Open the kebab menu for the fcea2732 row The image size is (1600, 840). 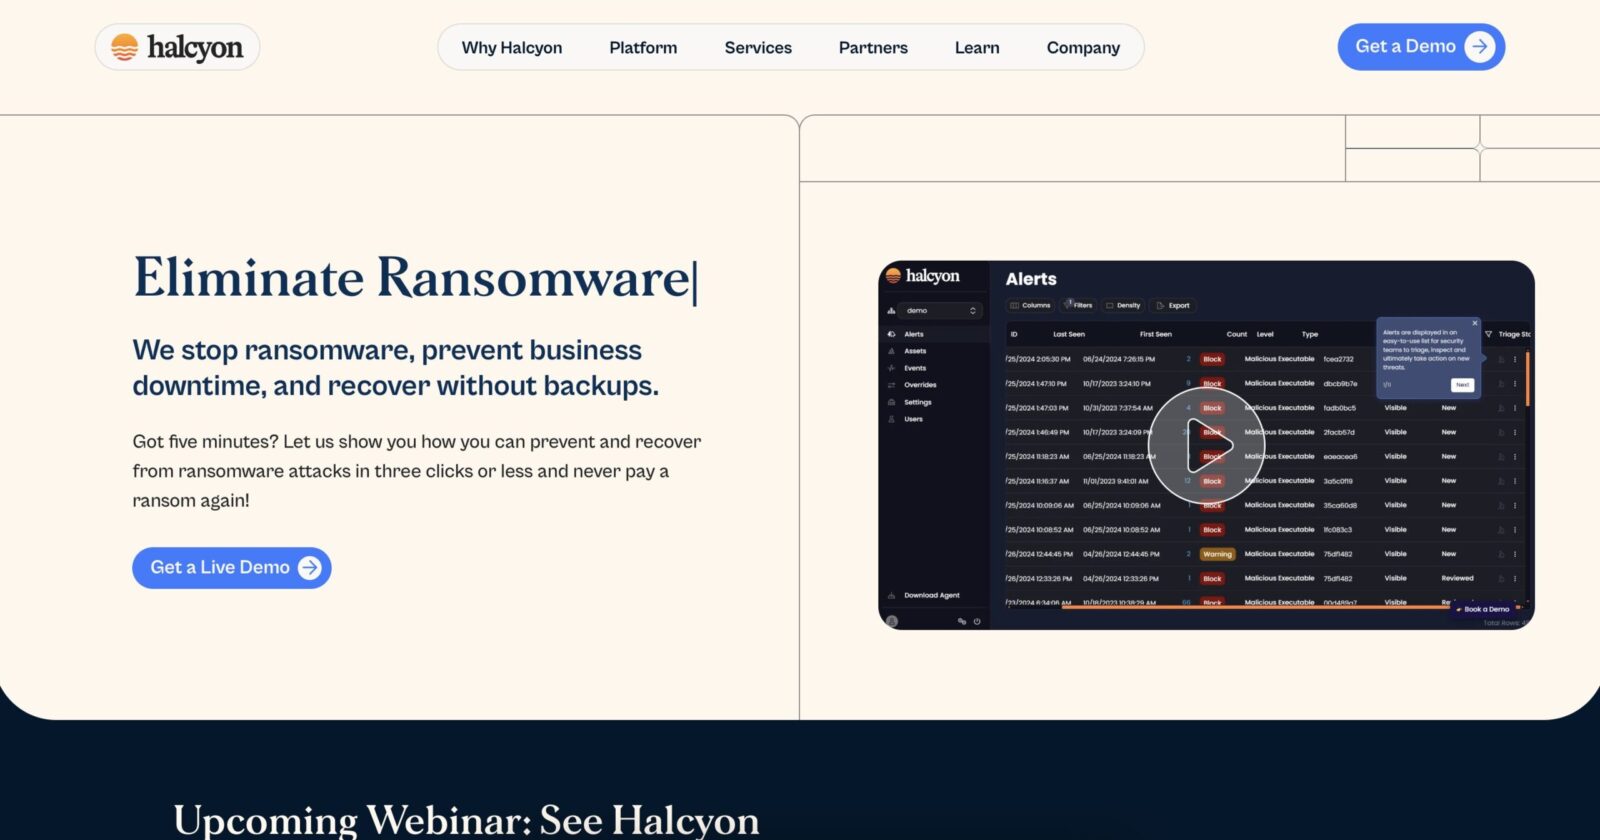click(x=1515, y=359)
